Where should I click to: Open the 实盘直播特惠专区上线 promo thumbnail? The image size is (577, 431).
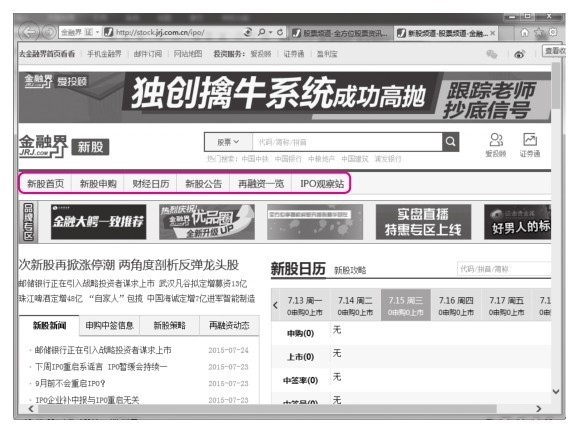(x=423, y=222)
